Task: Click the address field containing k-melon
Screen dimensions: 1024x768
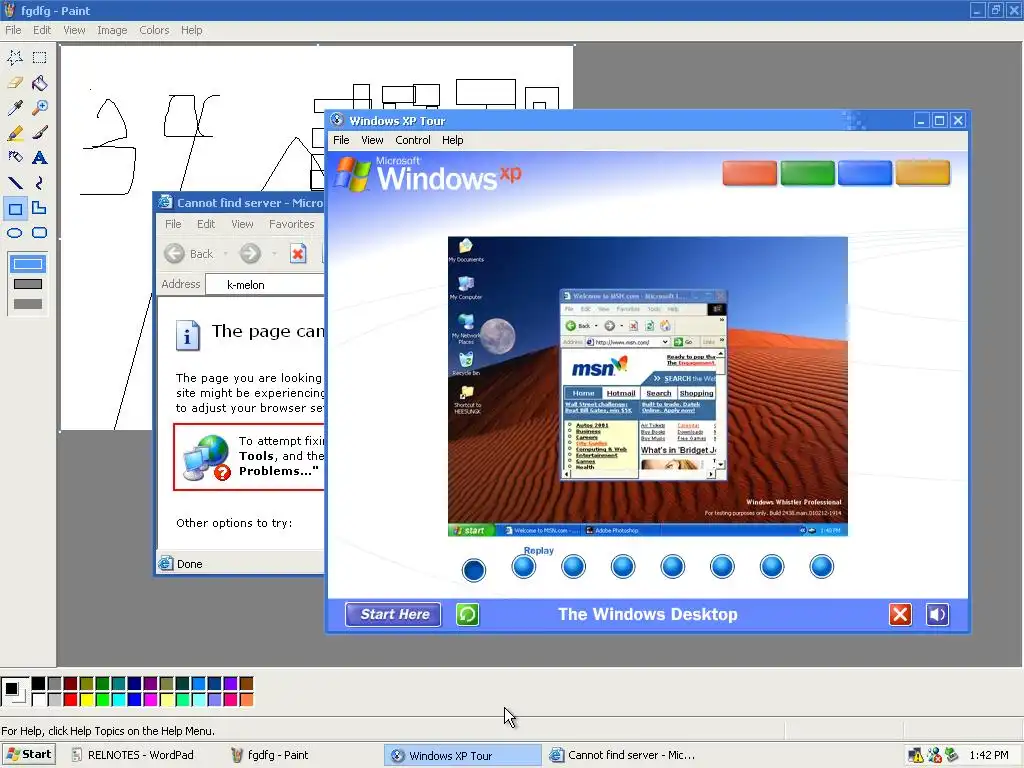Action: (265, 285)
